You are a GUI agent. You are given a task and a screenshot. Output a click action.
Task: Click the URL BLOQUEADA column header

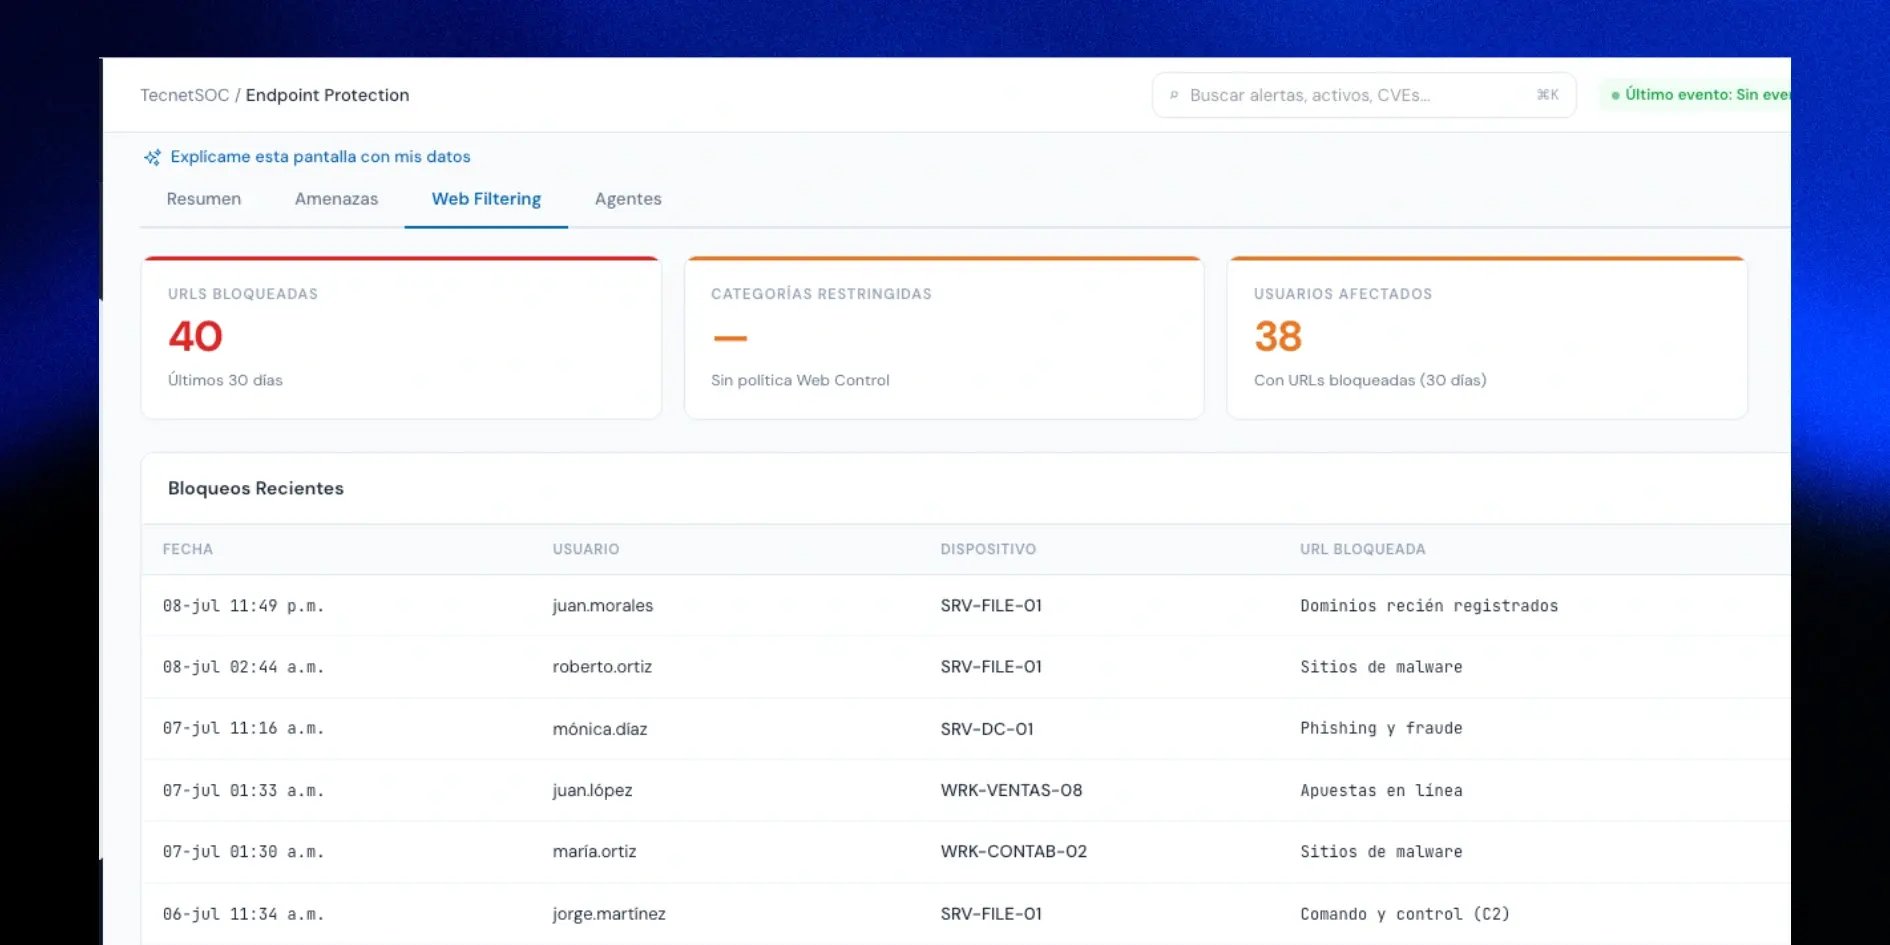click(1363, 549)
